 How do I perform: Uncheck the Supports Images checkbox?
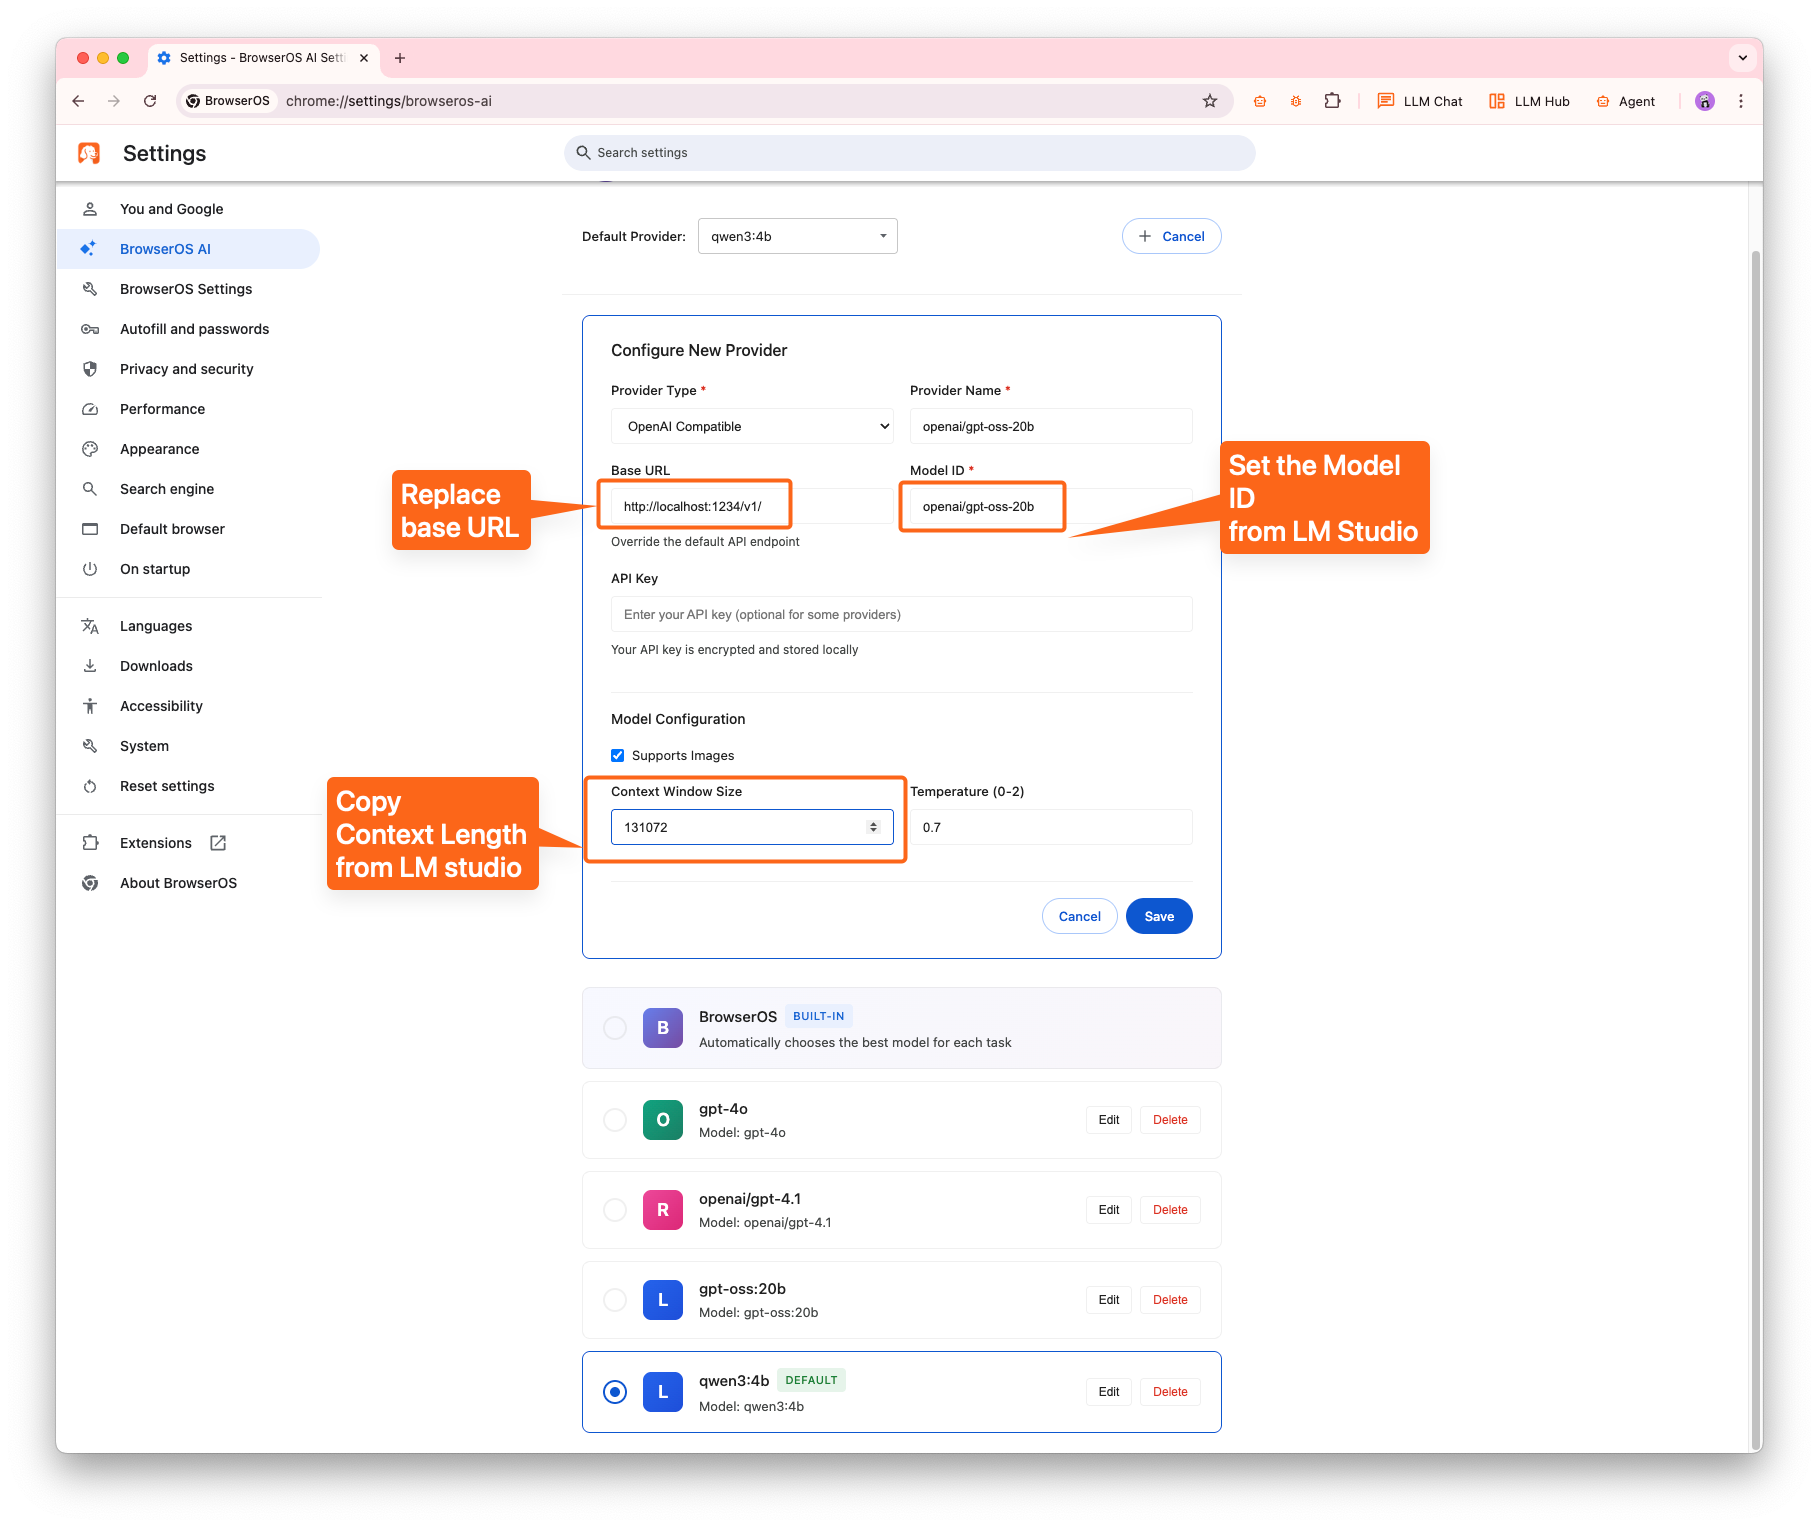(617, 755)
